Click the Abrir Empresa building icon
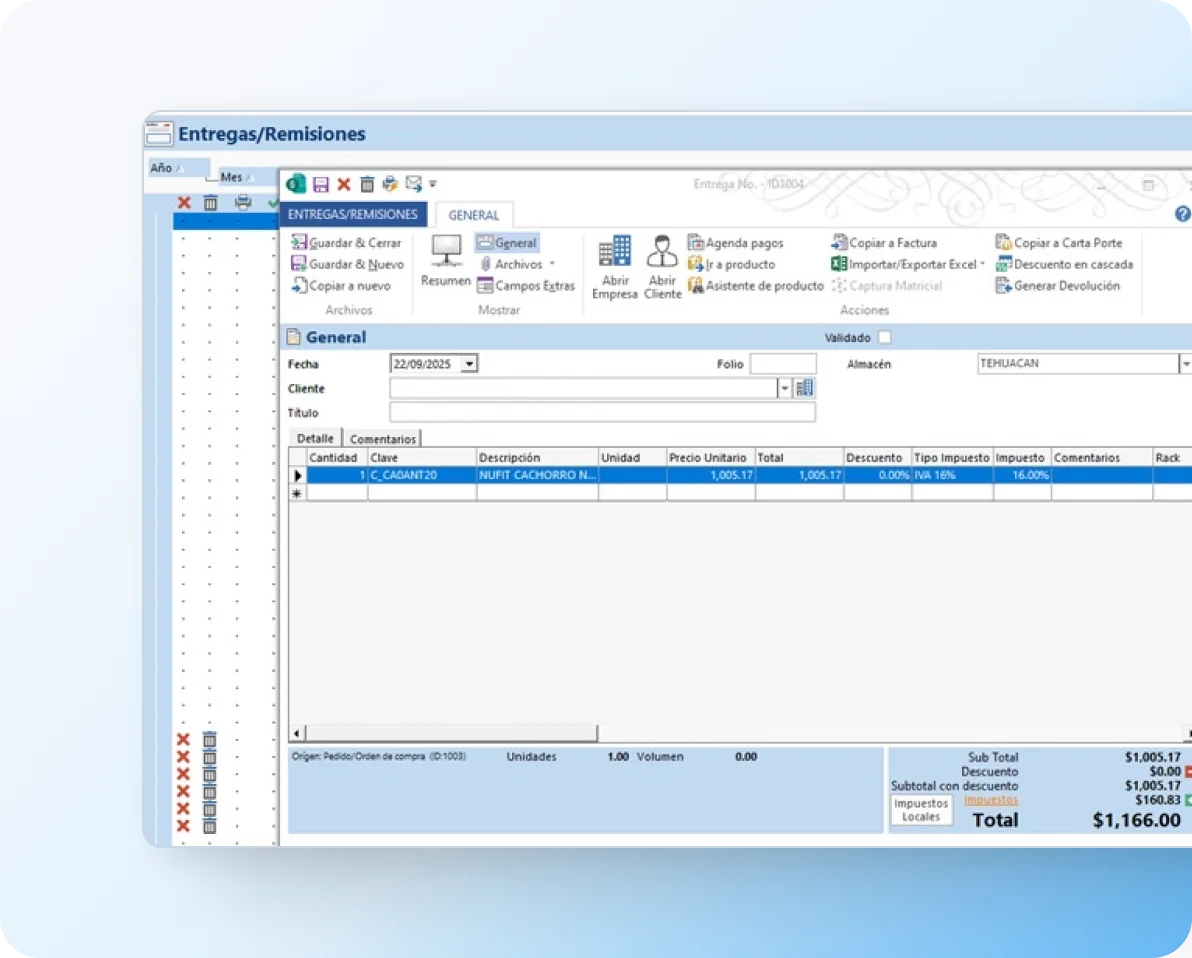 pos(614,252)
